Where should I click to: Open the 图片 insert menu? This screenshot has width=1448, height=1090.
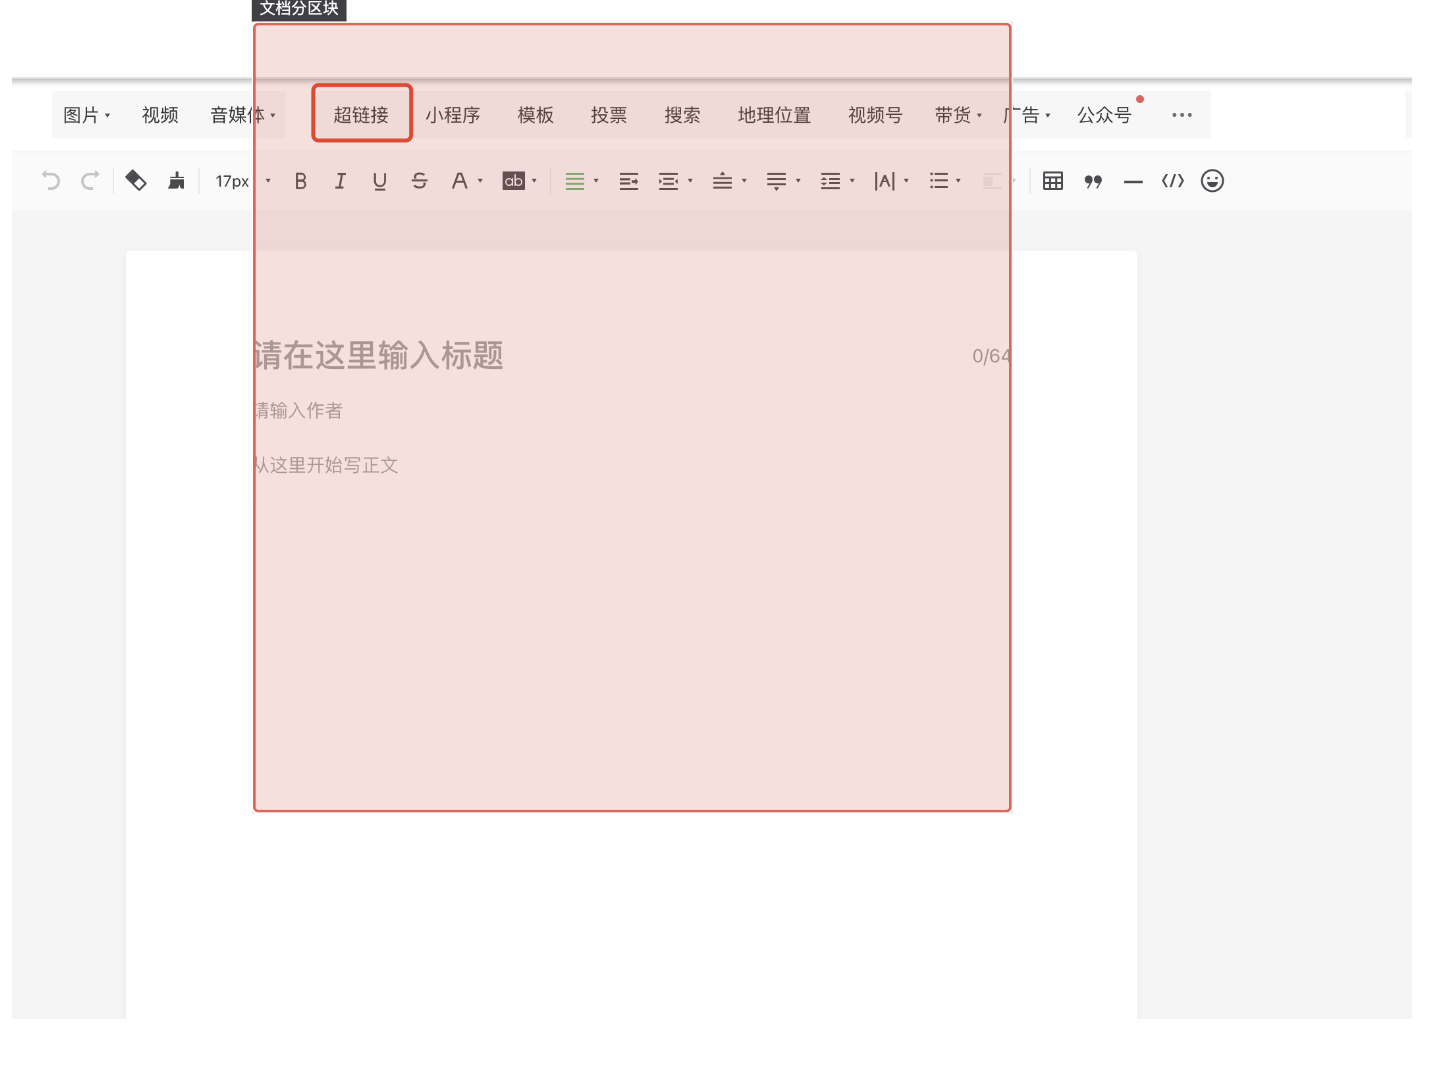[87, 115]
